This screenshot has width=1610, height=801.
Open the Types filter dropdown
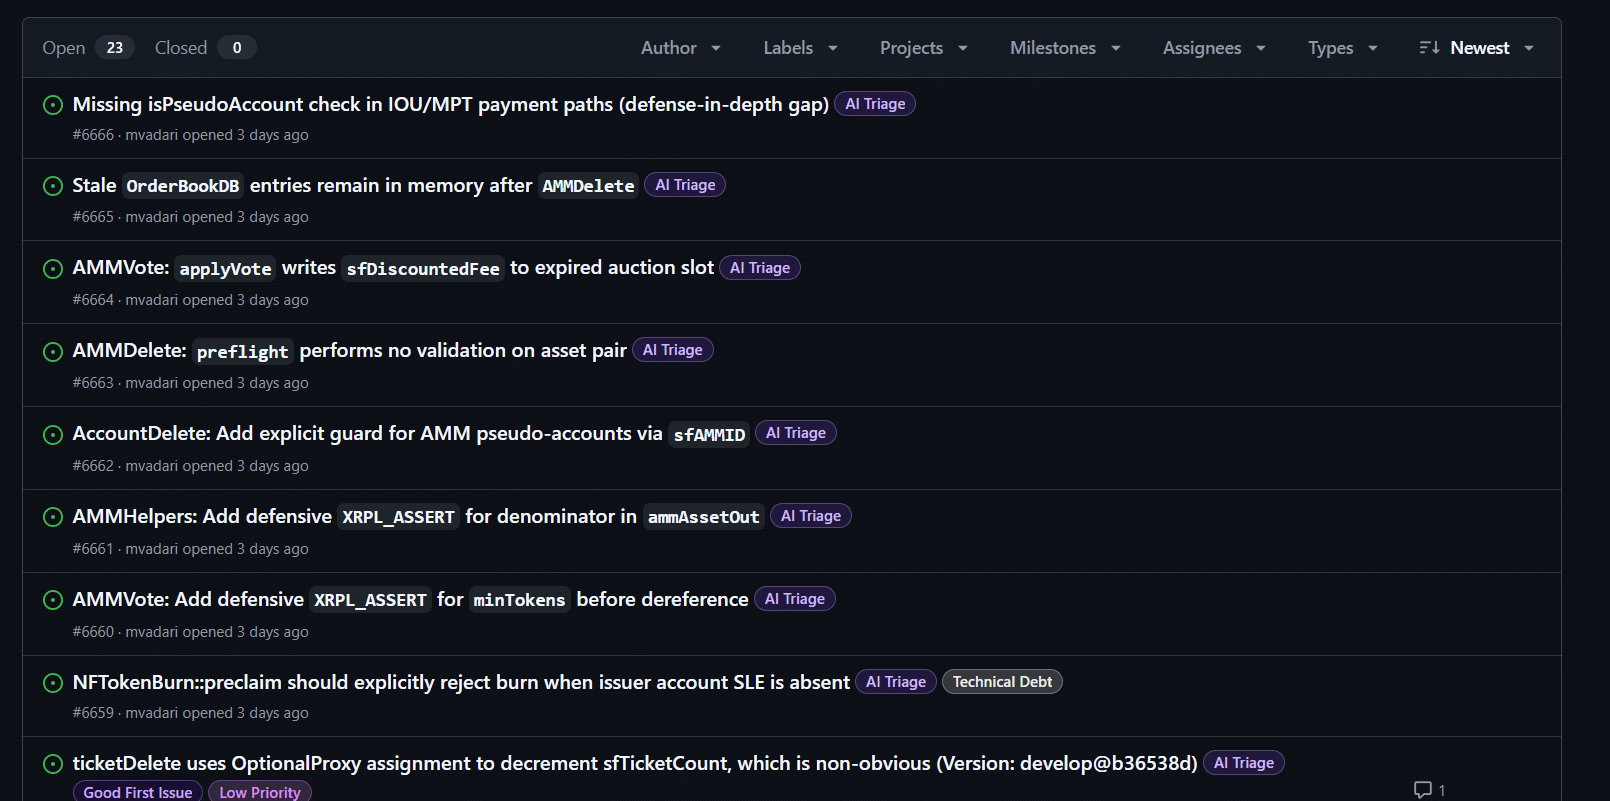pos(1342,48)
